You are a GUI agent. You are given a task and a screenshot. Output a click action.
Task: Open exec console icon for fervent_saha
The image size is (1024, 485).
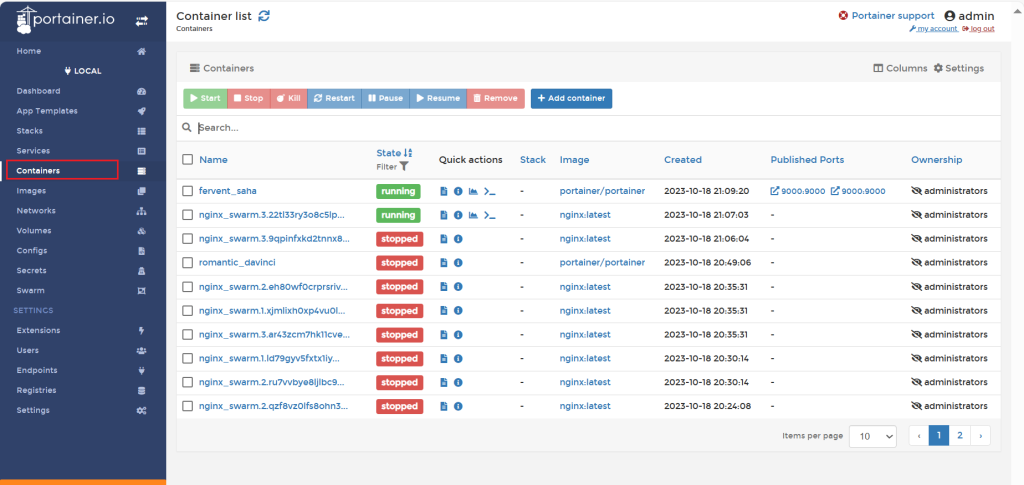pos(489,191)
